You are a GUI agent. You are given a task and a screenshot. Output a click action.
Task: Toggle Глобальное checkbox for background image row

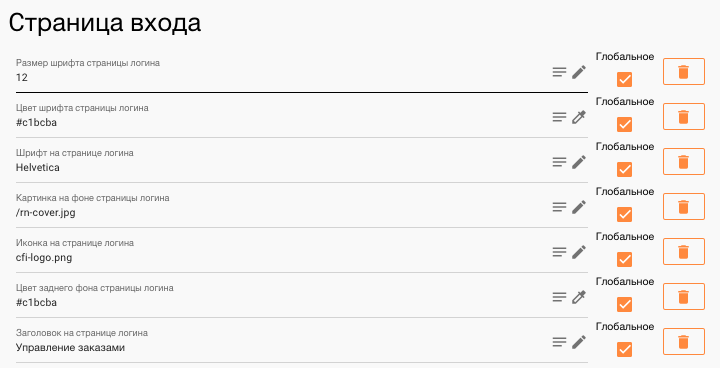pos(624,215)
